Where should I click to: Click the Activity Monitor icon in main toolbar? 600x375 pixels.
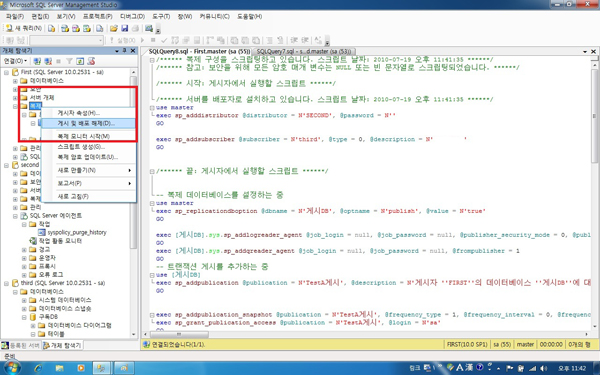coord(149,28)
